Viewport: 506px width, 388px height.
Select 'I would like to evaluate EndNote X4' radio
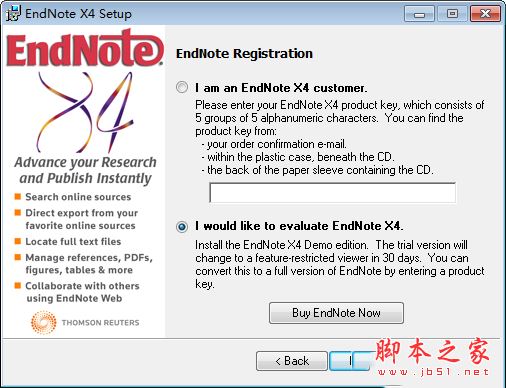182,227
